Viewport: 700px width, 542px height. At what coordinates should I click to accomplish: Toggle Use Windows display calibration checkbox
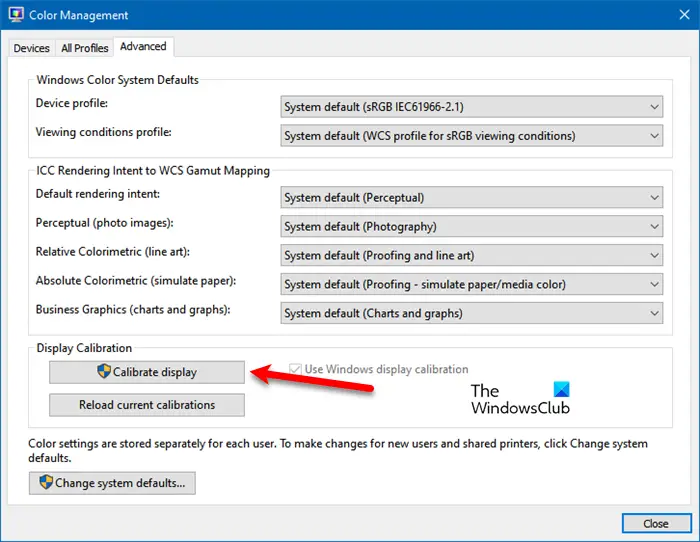point(295,370)
